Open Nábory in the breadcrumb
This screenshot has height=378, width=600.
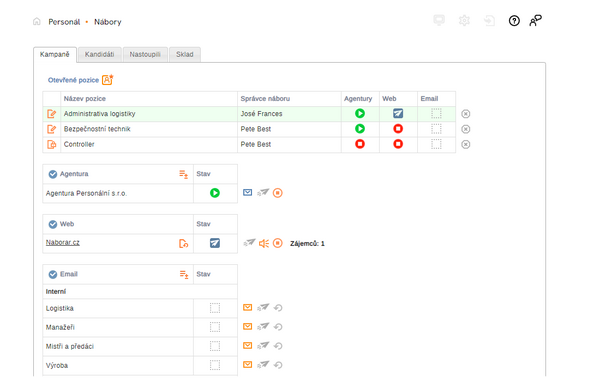[108, 22]
